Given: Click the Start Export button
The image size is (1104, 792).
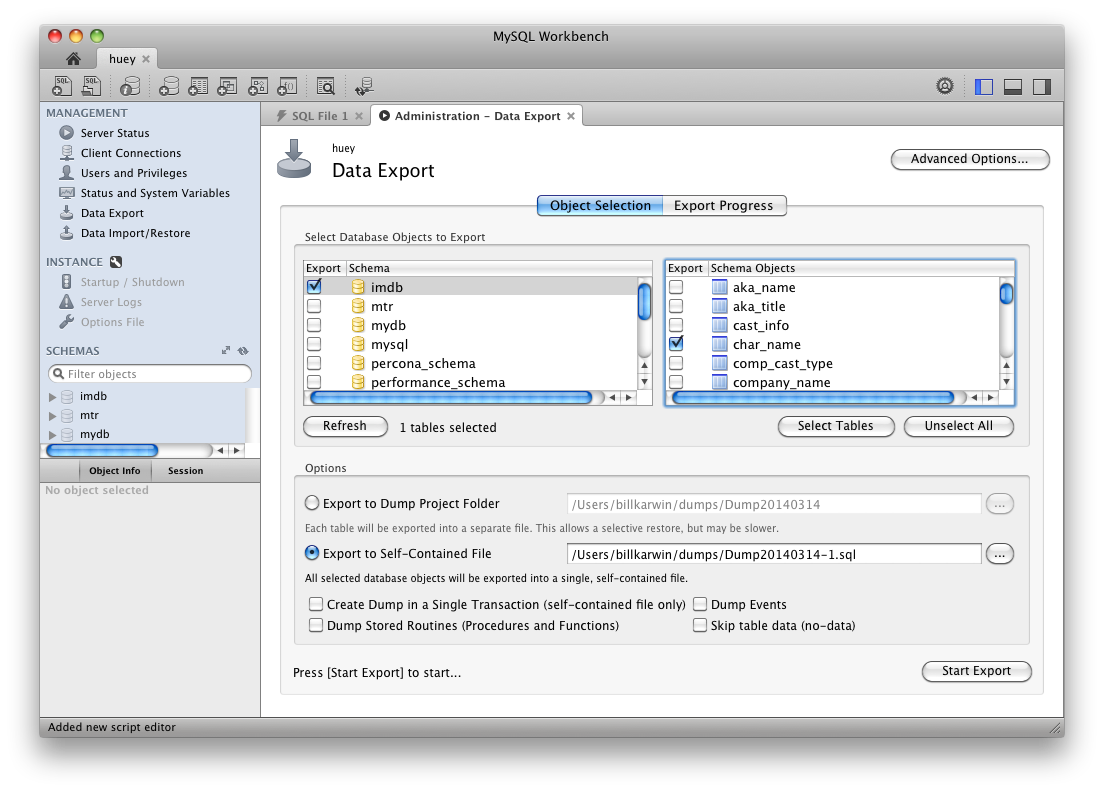Looking at the screenshot, I should [x=977, y=671].
